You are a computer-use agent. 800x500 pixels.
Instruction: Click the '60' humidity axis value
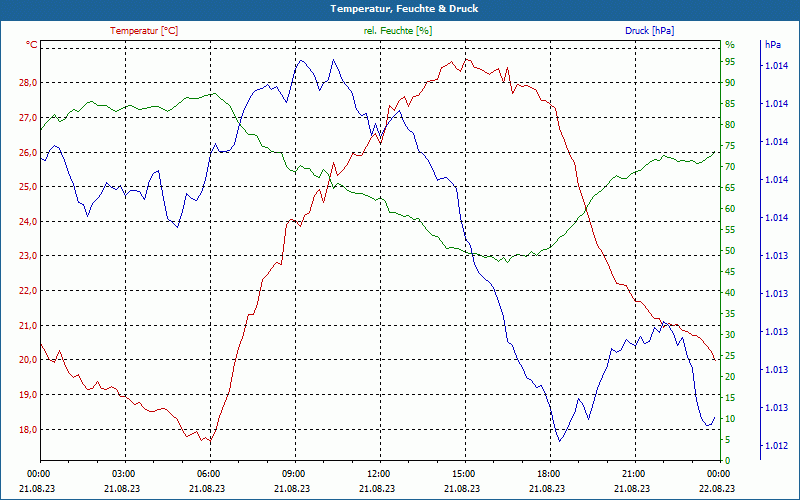(730, 208)
